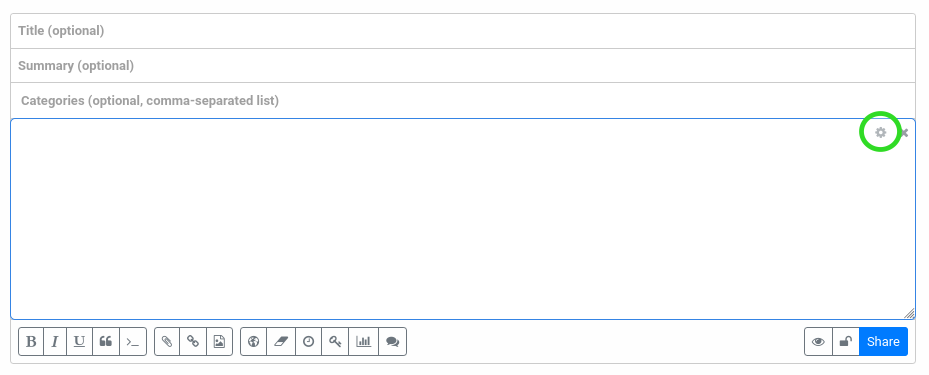Open the permissions settings with the lock icon
This screenshot has height=375, width=929.
point(846,341)
